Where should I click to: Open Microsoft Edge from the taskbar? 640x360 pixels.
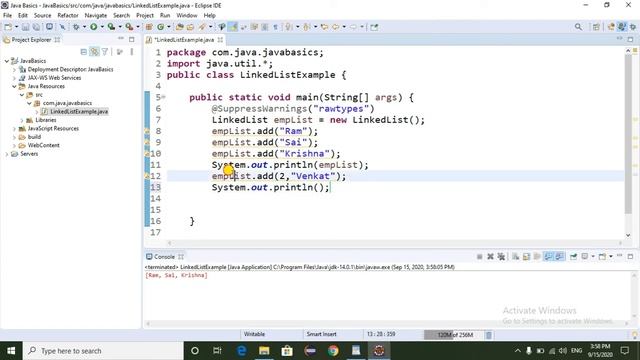(x=242, y=351)
